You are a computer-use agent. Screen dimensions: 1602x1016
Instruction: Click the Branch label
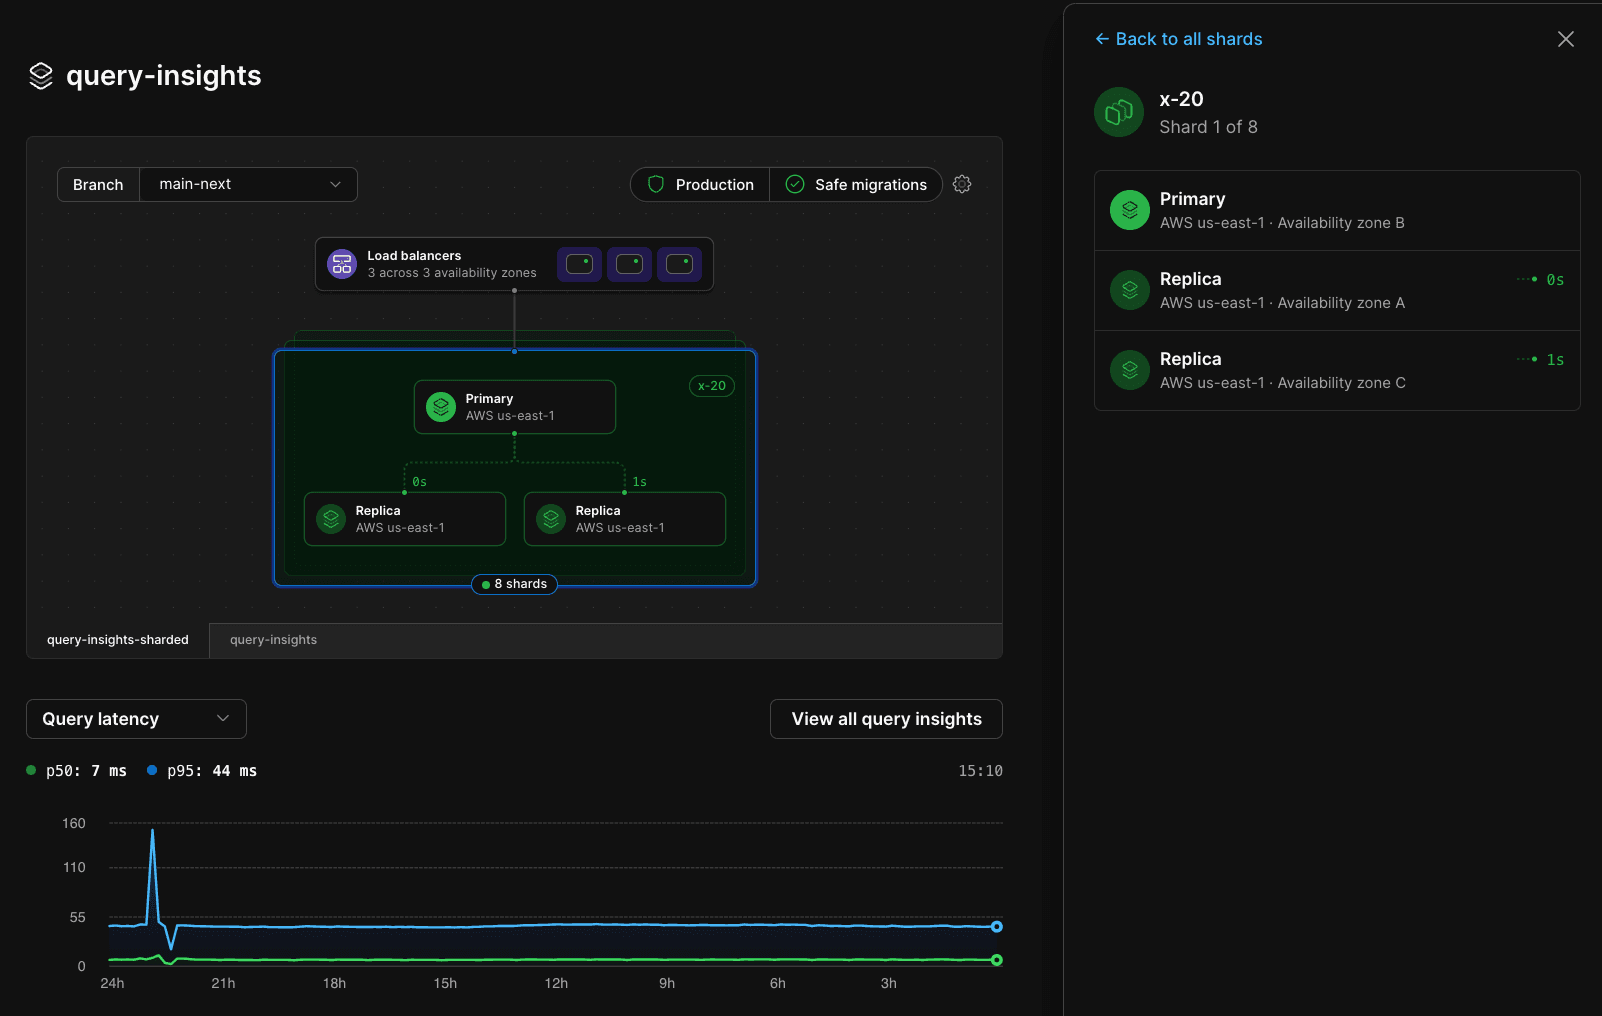pyautogui.click(x=98, y=184)
